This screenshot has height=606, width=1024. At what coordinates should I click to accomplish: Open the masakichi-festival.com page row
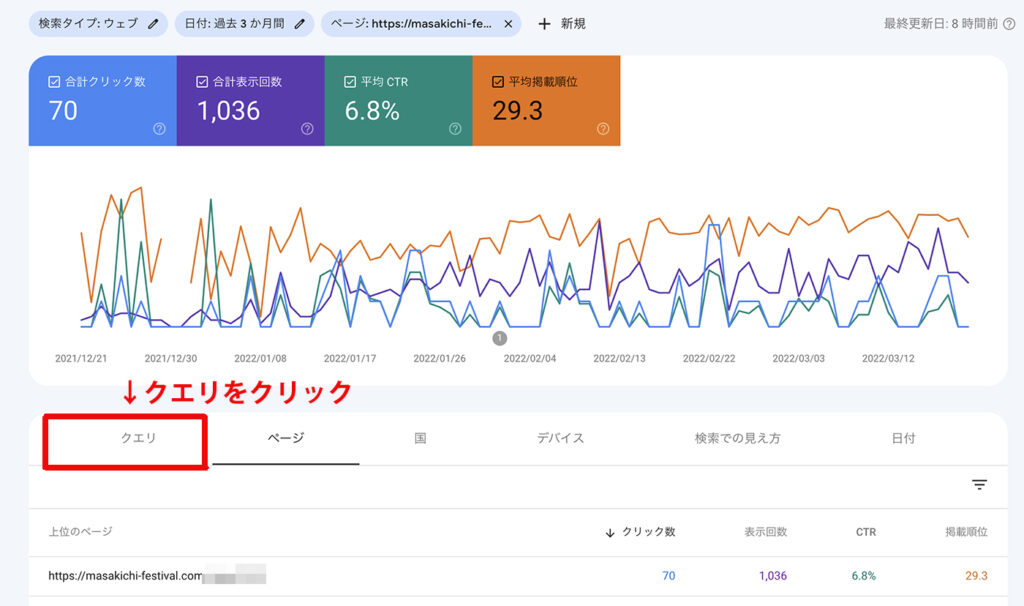click(518, 576)
